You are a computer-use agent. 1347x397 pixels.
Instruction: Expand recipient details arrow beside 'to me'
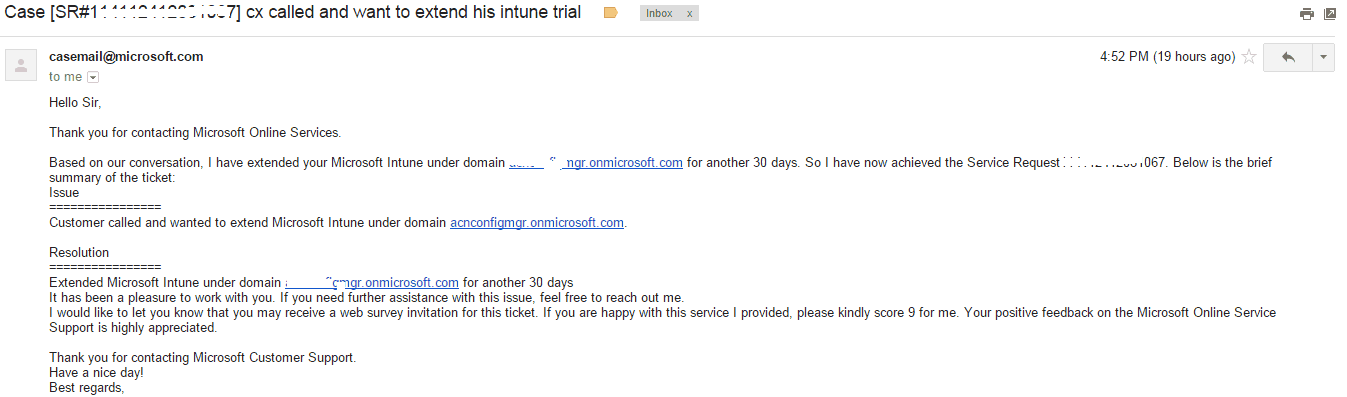coord(93,77)
